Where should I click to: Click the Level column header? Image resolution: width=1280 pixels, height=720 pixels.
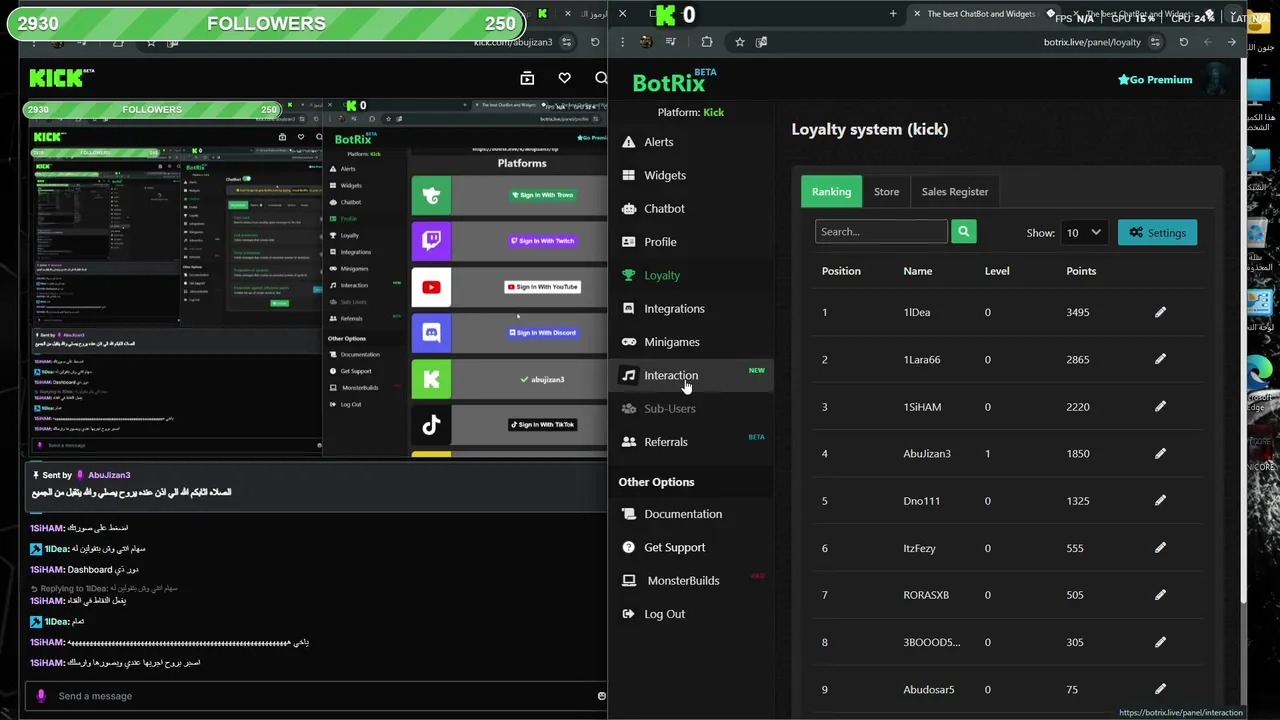[x=997, y=271]
